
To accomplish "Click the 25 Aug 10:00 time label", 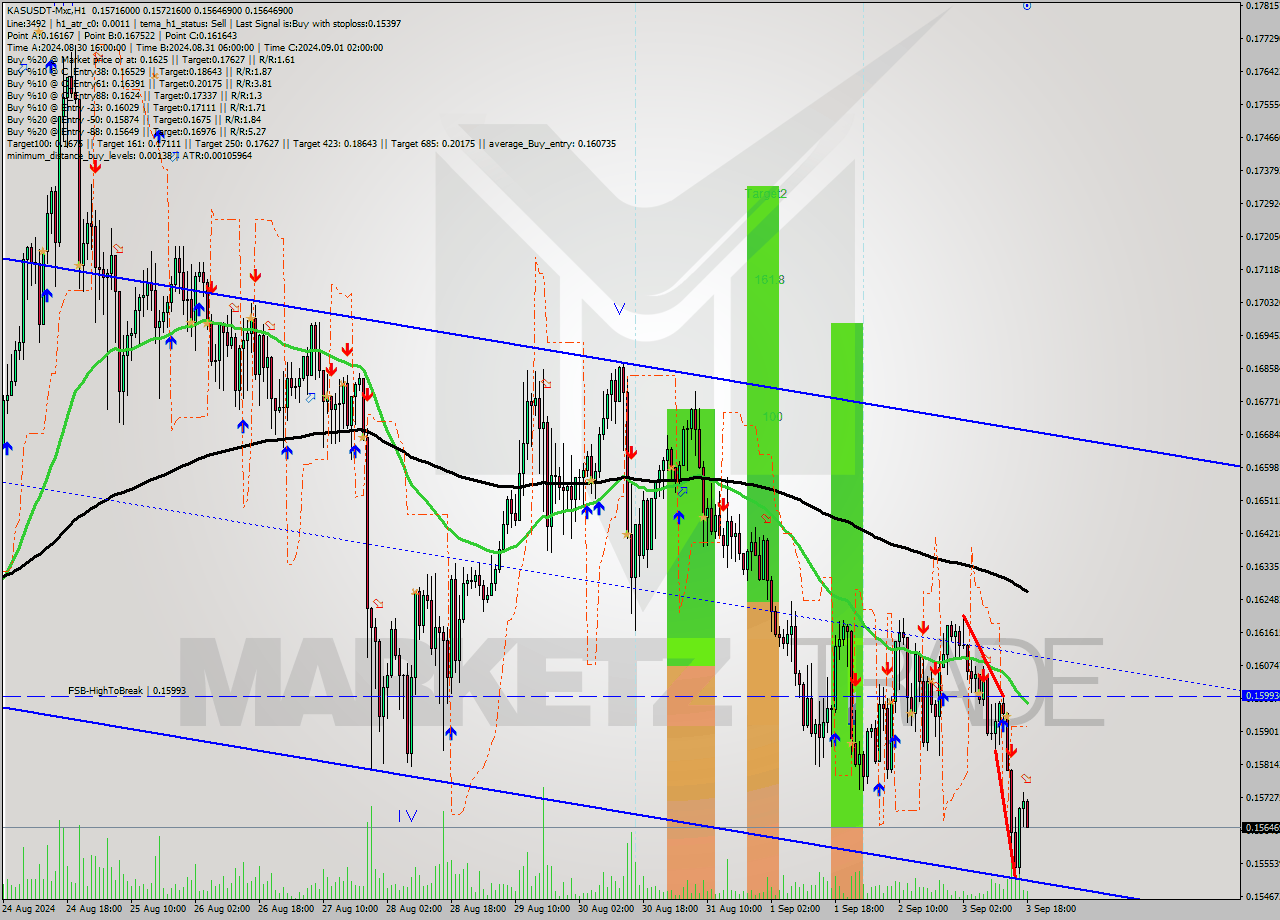I will click(x=158, y=909).
